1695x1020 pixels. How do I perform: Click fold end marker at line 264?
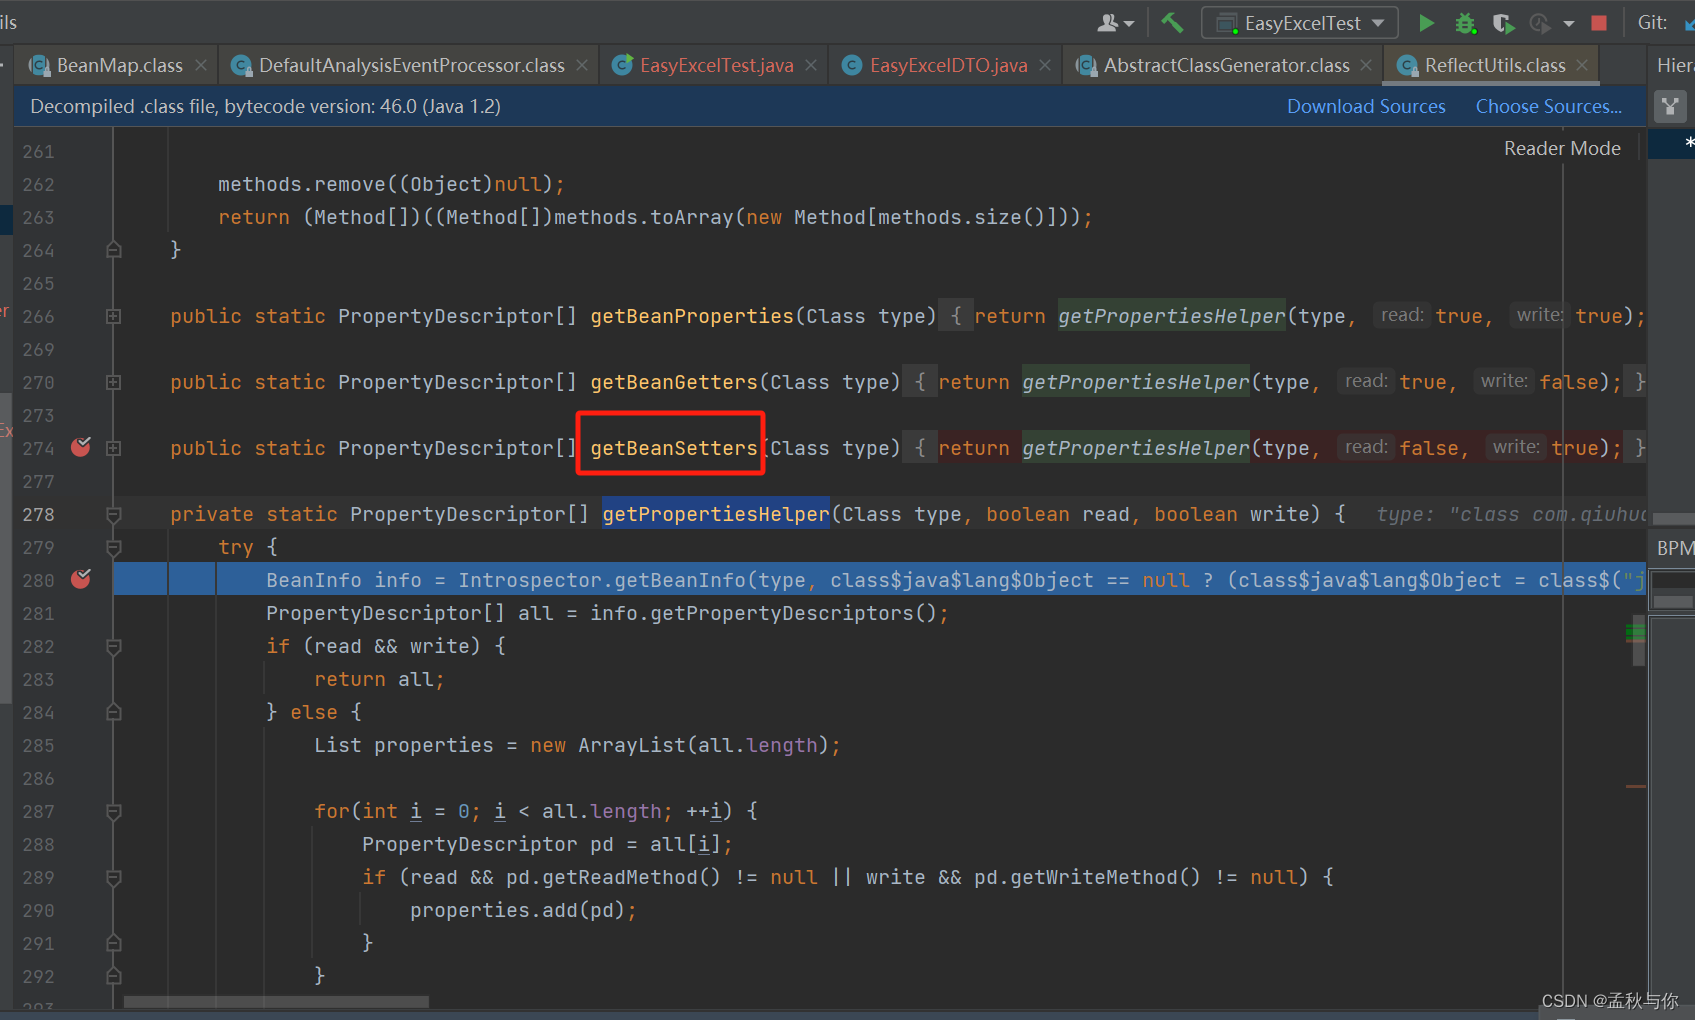point(114,250)
